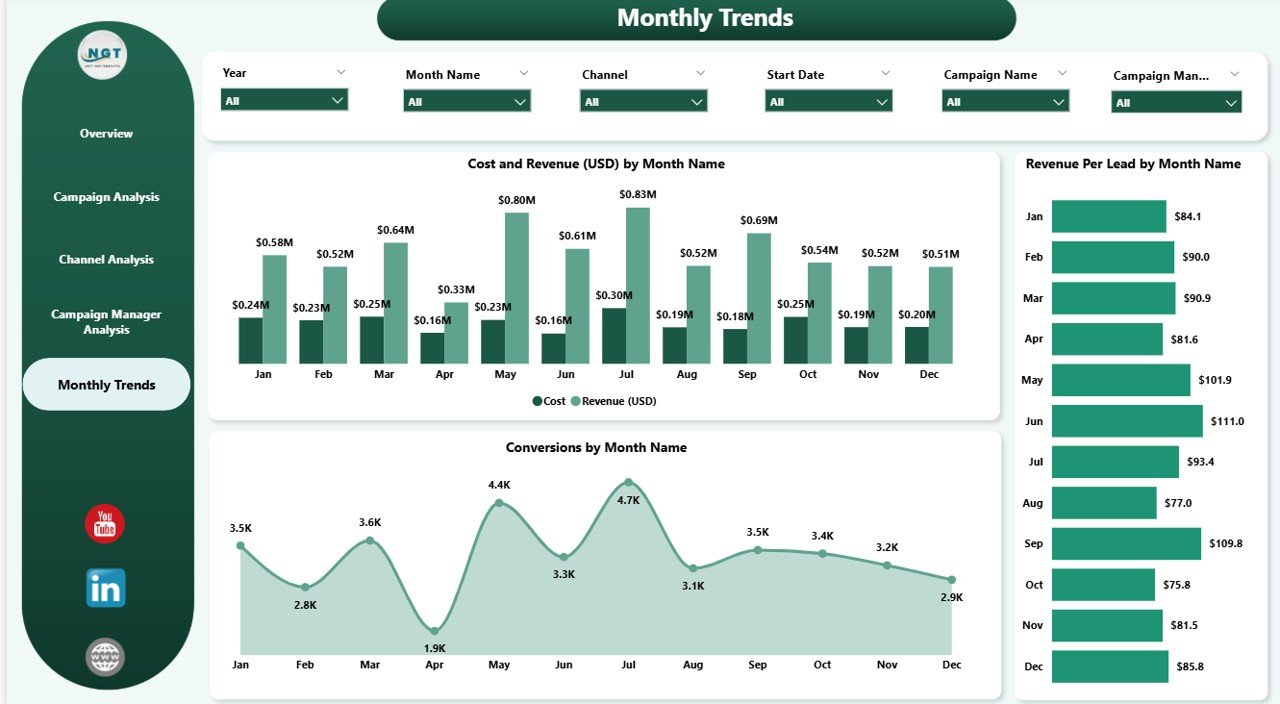This screenshot has width=1280, height=704.
Task: Open the Campaign Name dropdown
Action: coord(1058,102)
